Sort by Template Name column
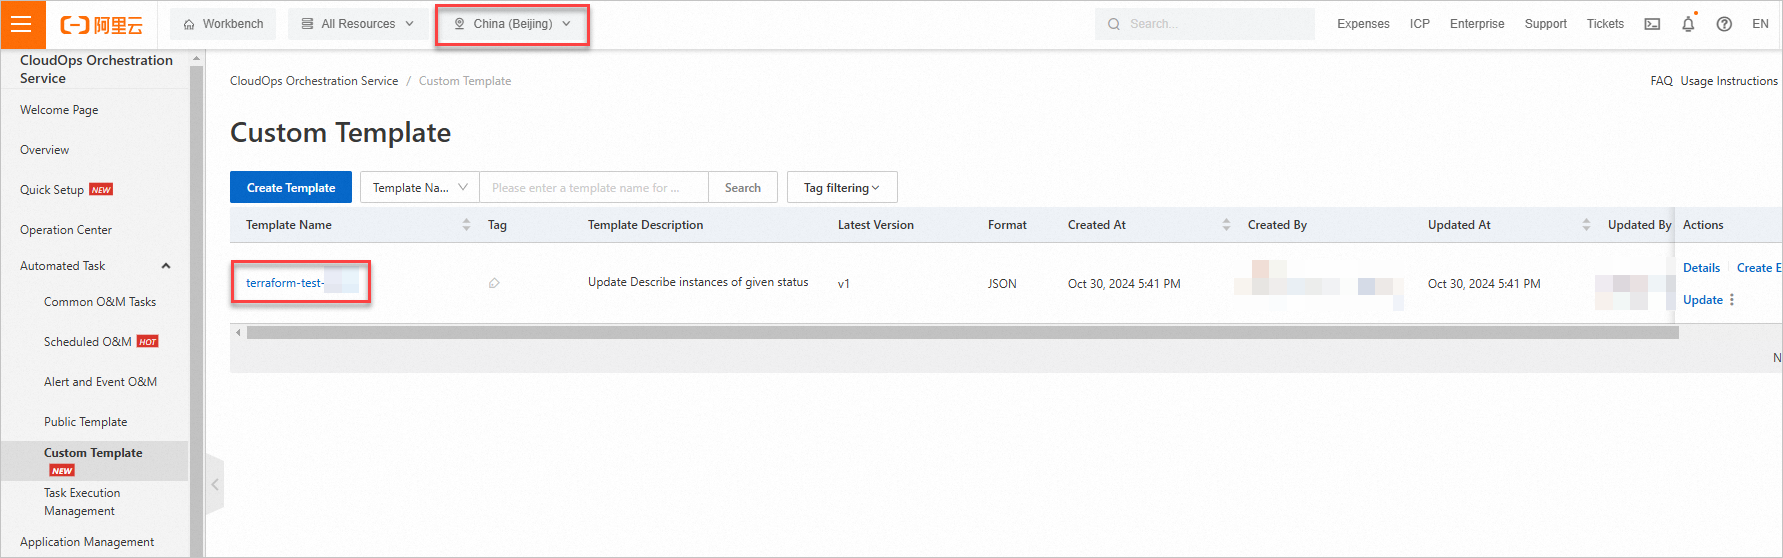The image size is (1783, 558). (x=466, y=225)
